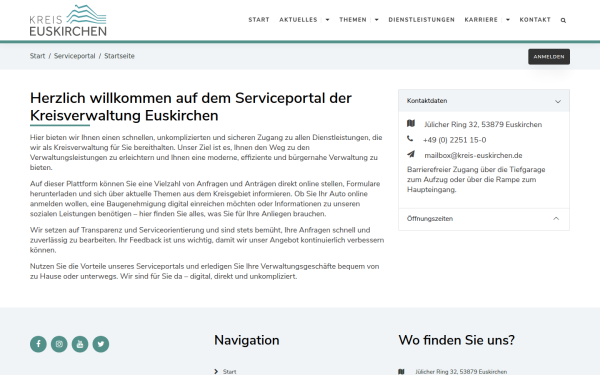Click the paper plane email icon
The image size is (600, 375).
click(x=411, y=154)
